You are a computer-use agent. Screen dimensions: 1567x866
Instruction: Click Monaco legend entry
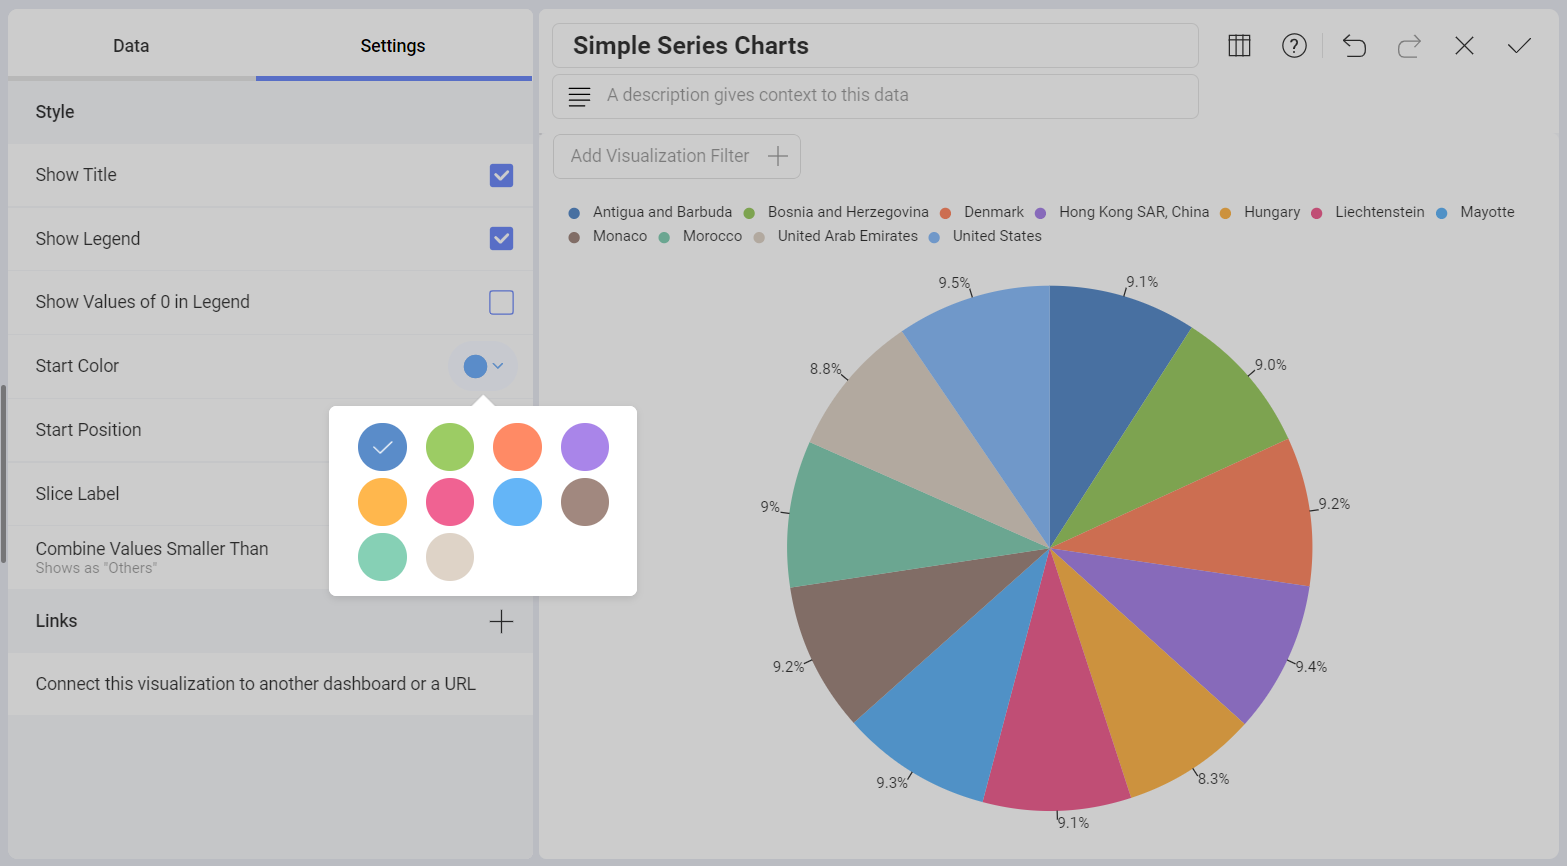click(608, 236)
